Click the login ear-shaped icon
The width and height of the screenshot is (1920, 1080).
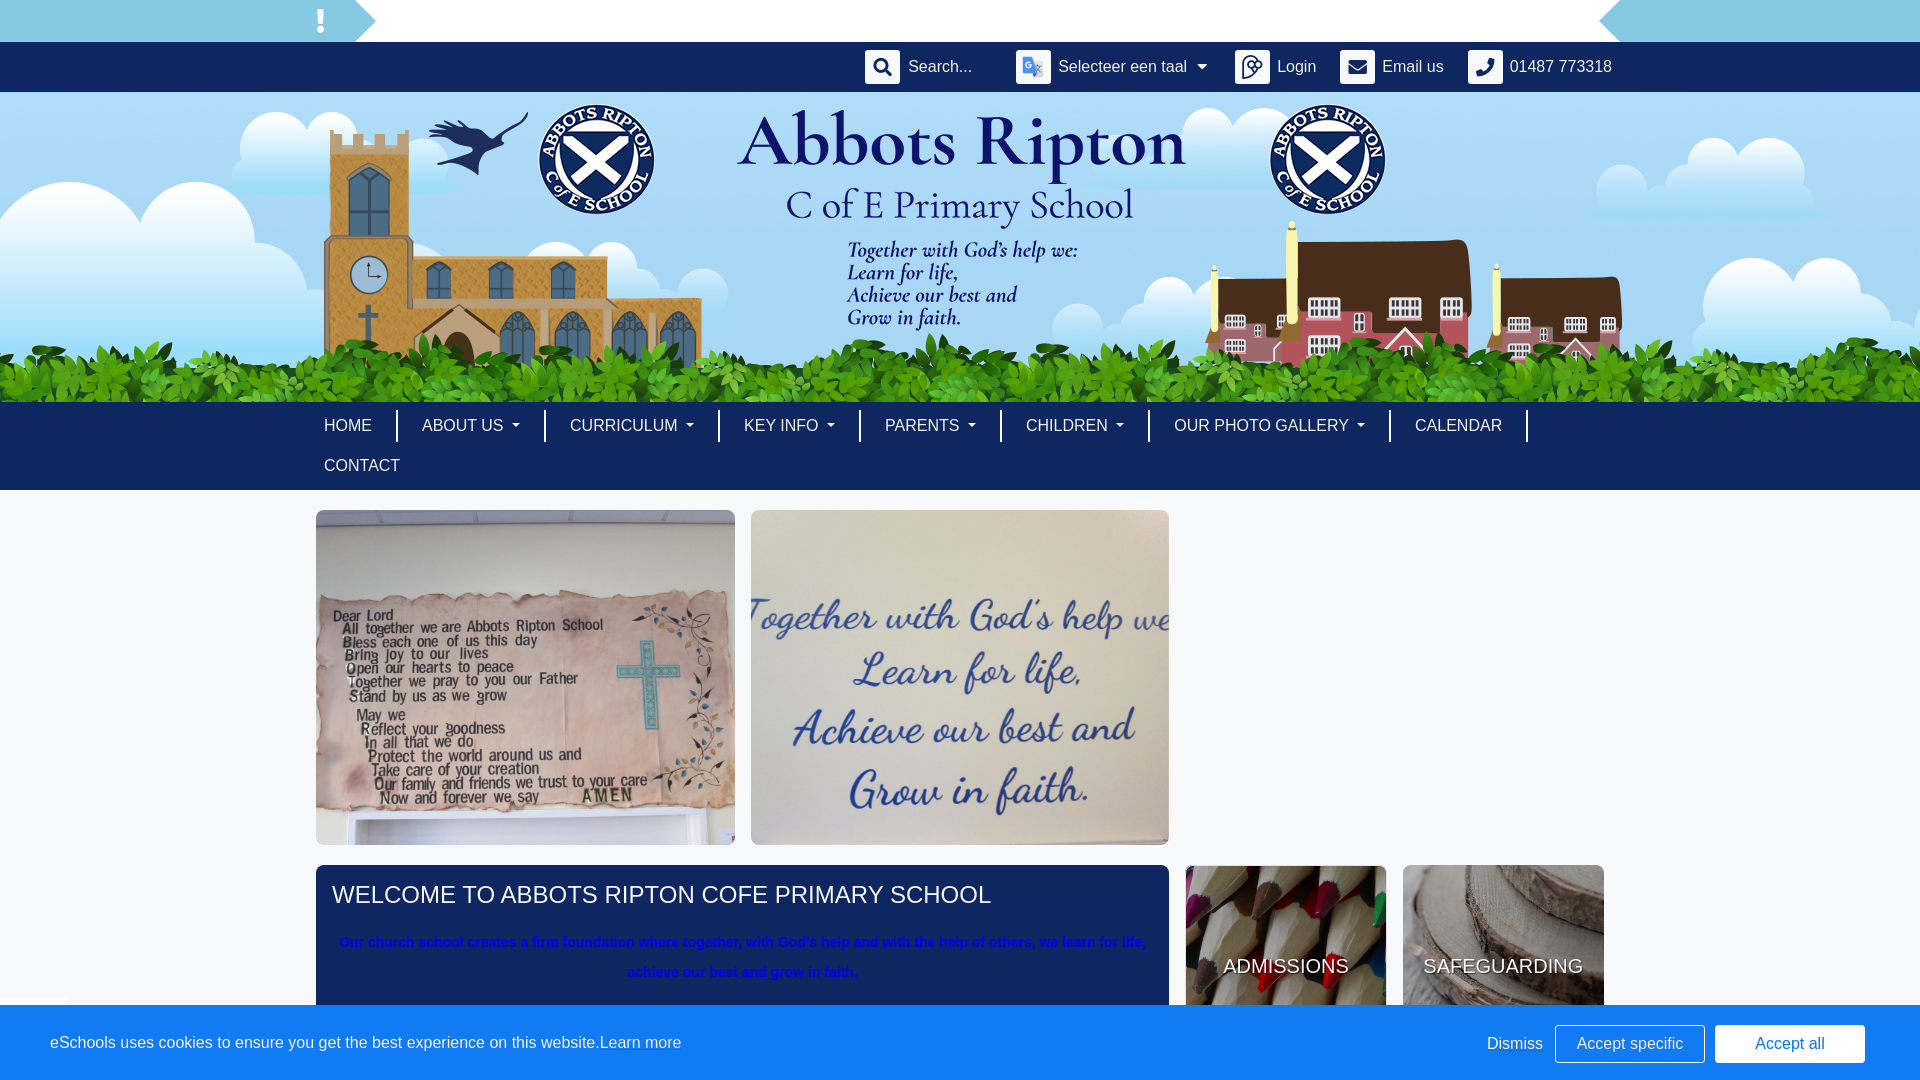(1252, 67)
